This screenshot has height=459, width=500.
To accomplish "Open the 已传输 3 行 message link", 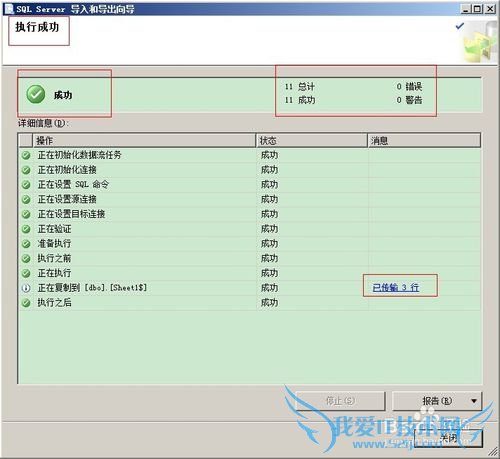I will [x=396, y=287].
